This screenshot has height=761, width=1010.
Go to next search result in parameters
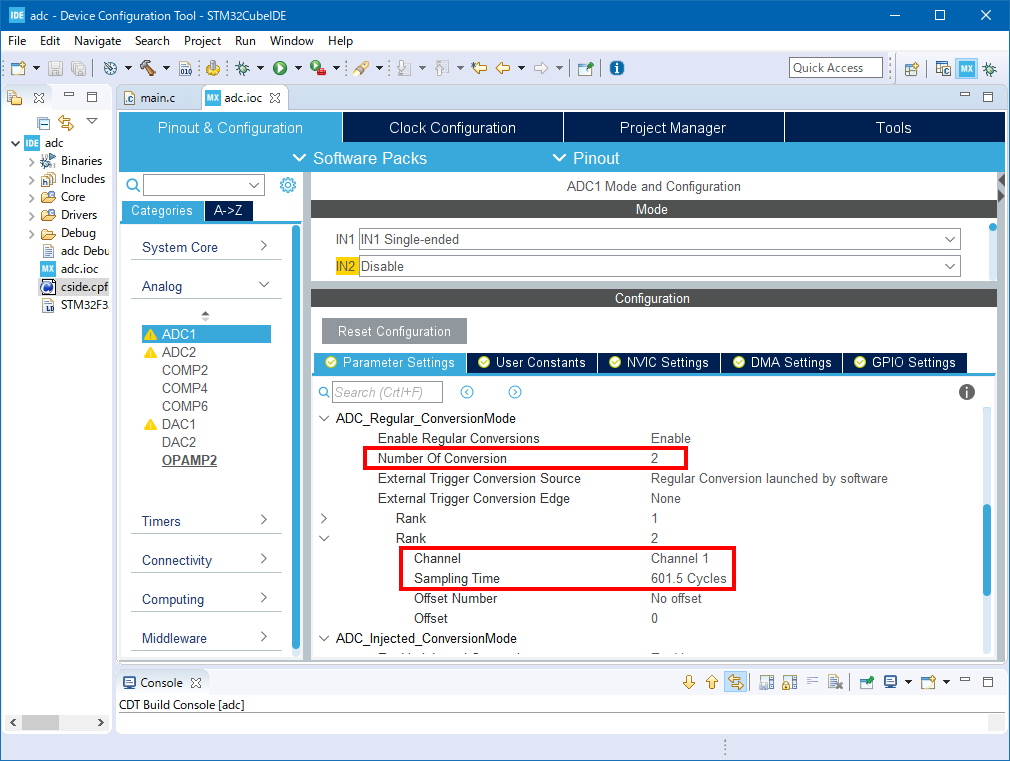click(x=515, y=392)
